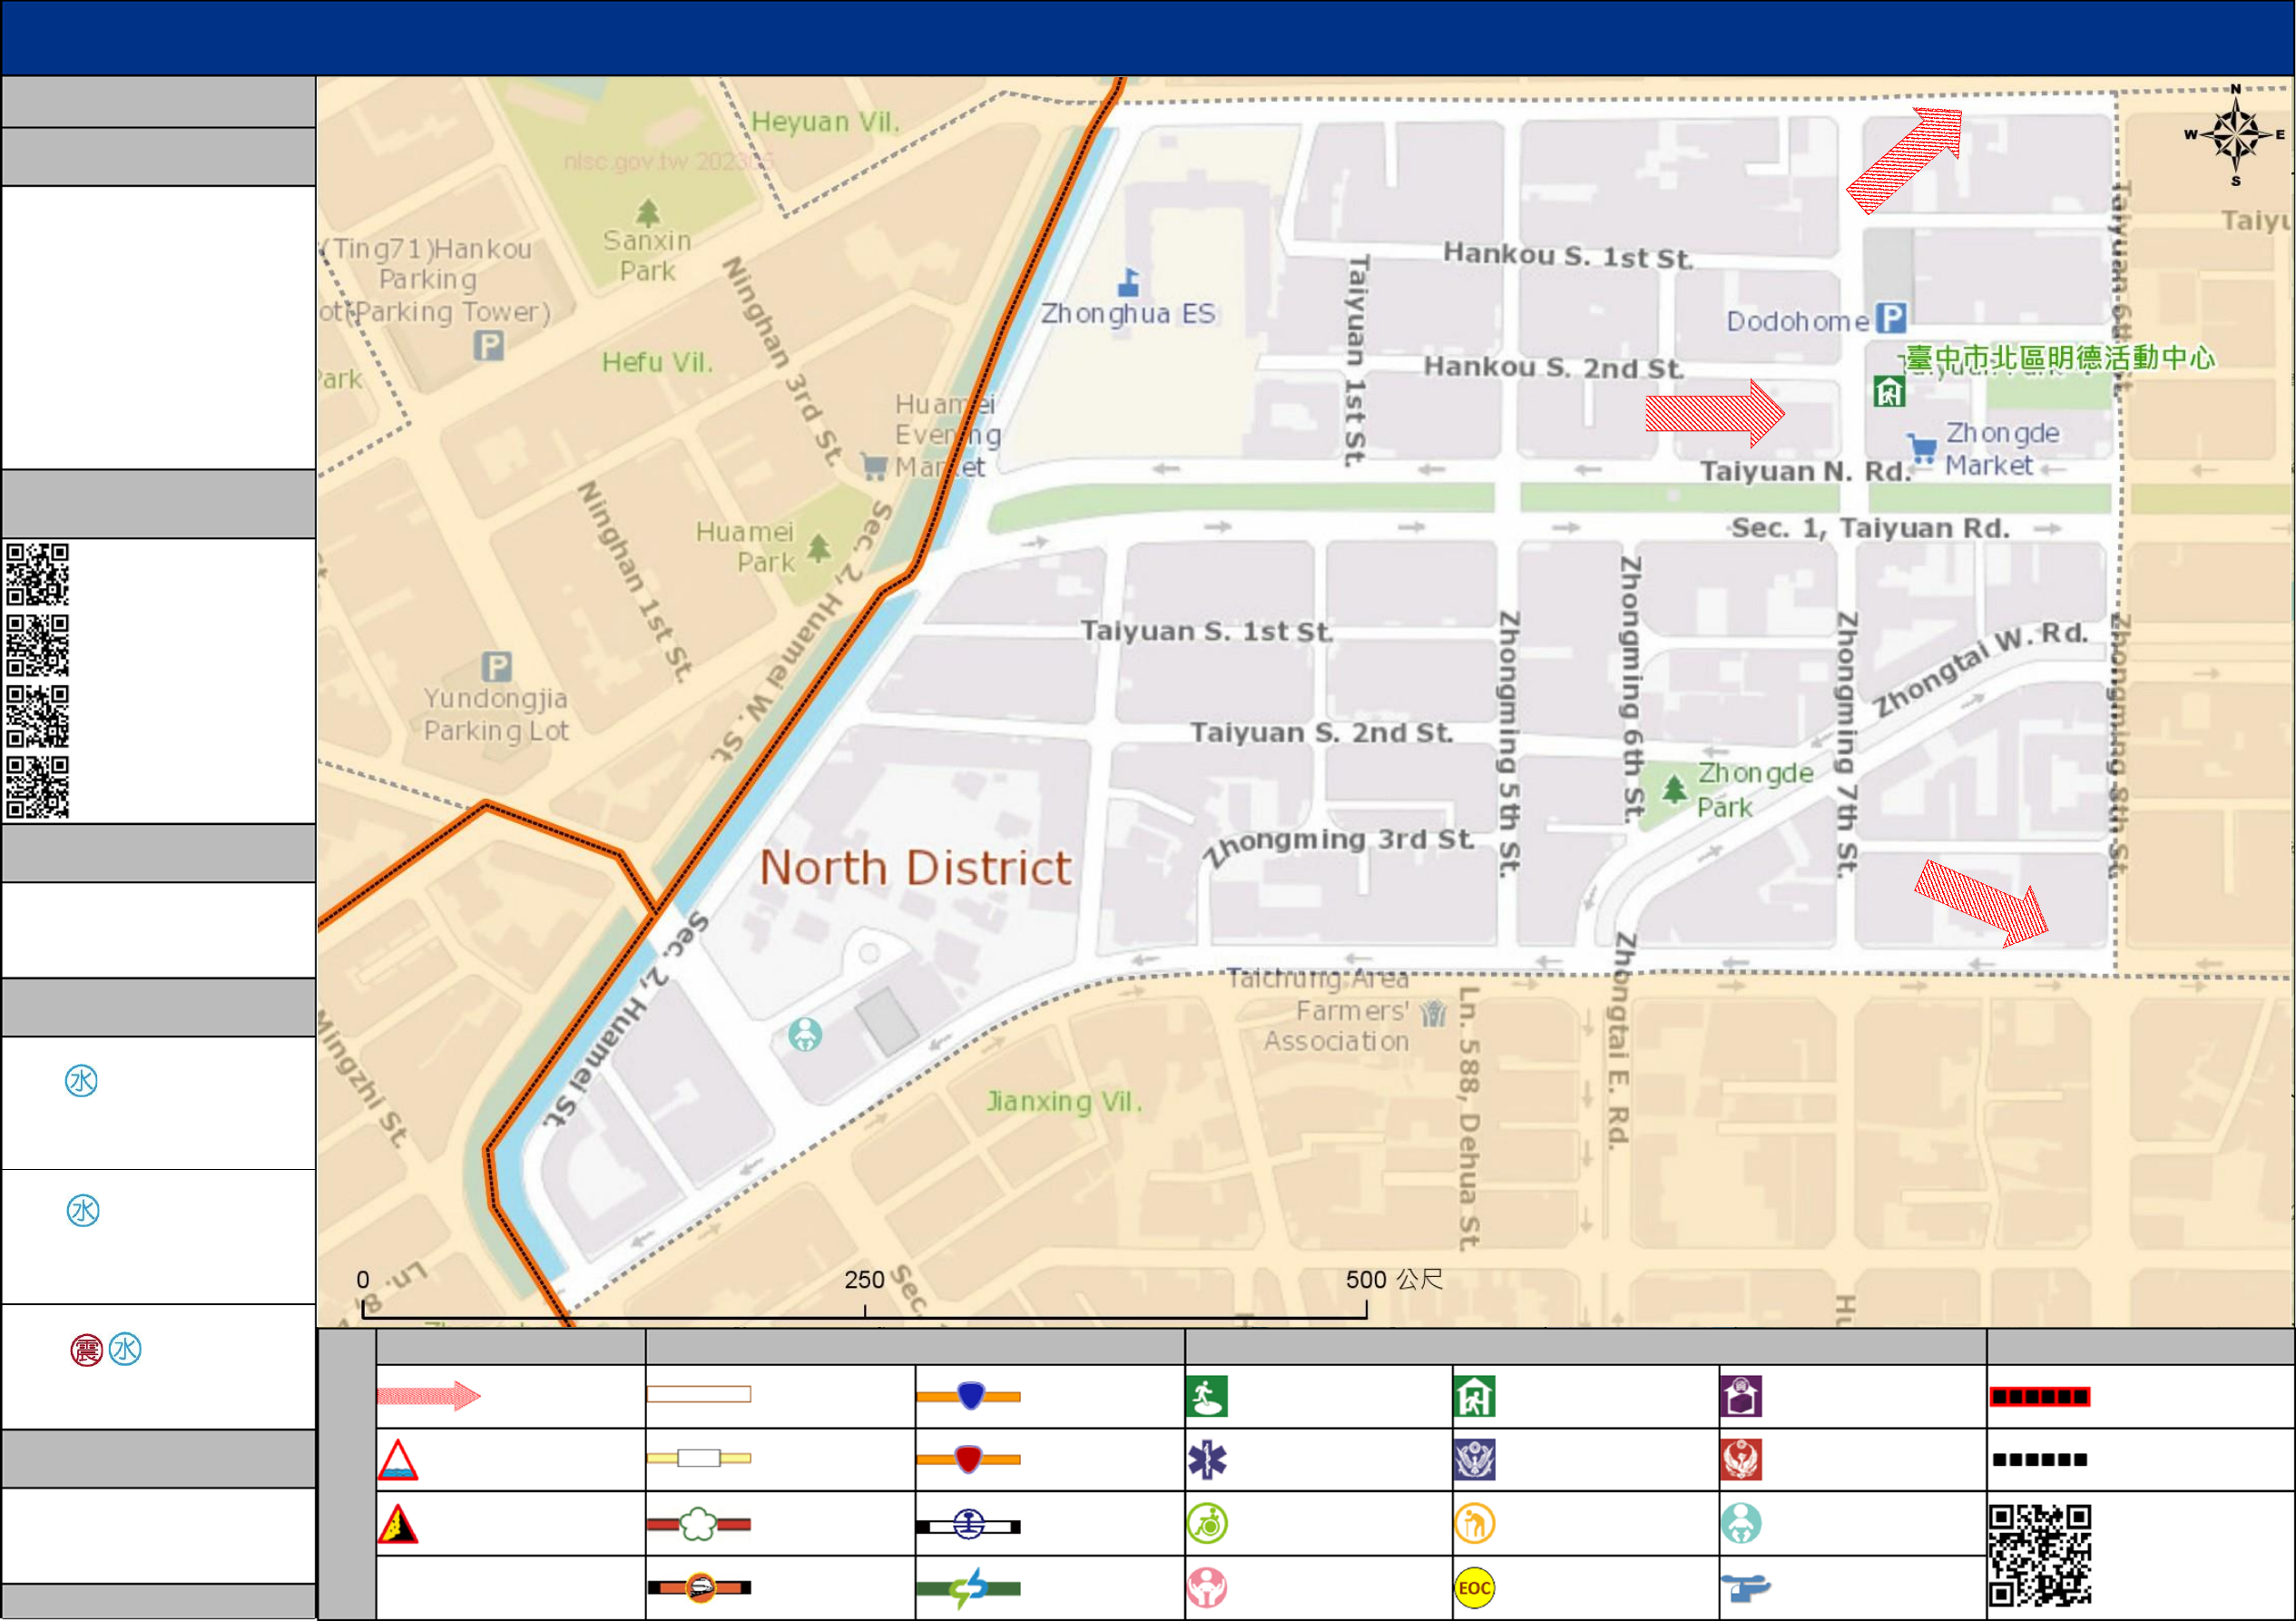Click the topmost QR code in left panel
This screenshot has width=2296, height=1621.
click(x=38, y=574)
